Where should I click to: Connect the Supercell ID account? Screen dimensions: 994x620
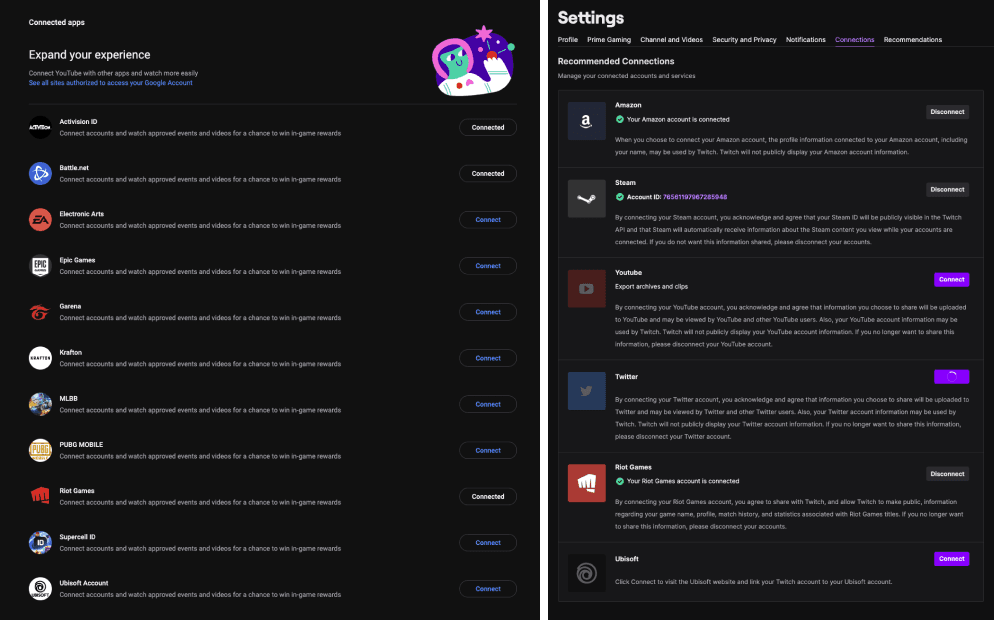pos(487,543)
